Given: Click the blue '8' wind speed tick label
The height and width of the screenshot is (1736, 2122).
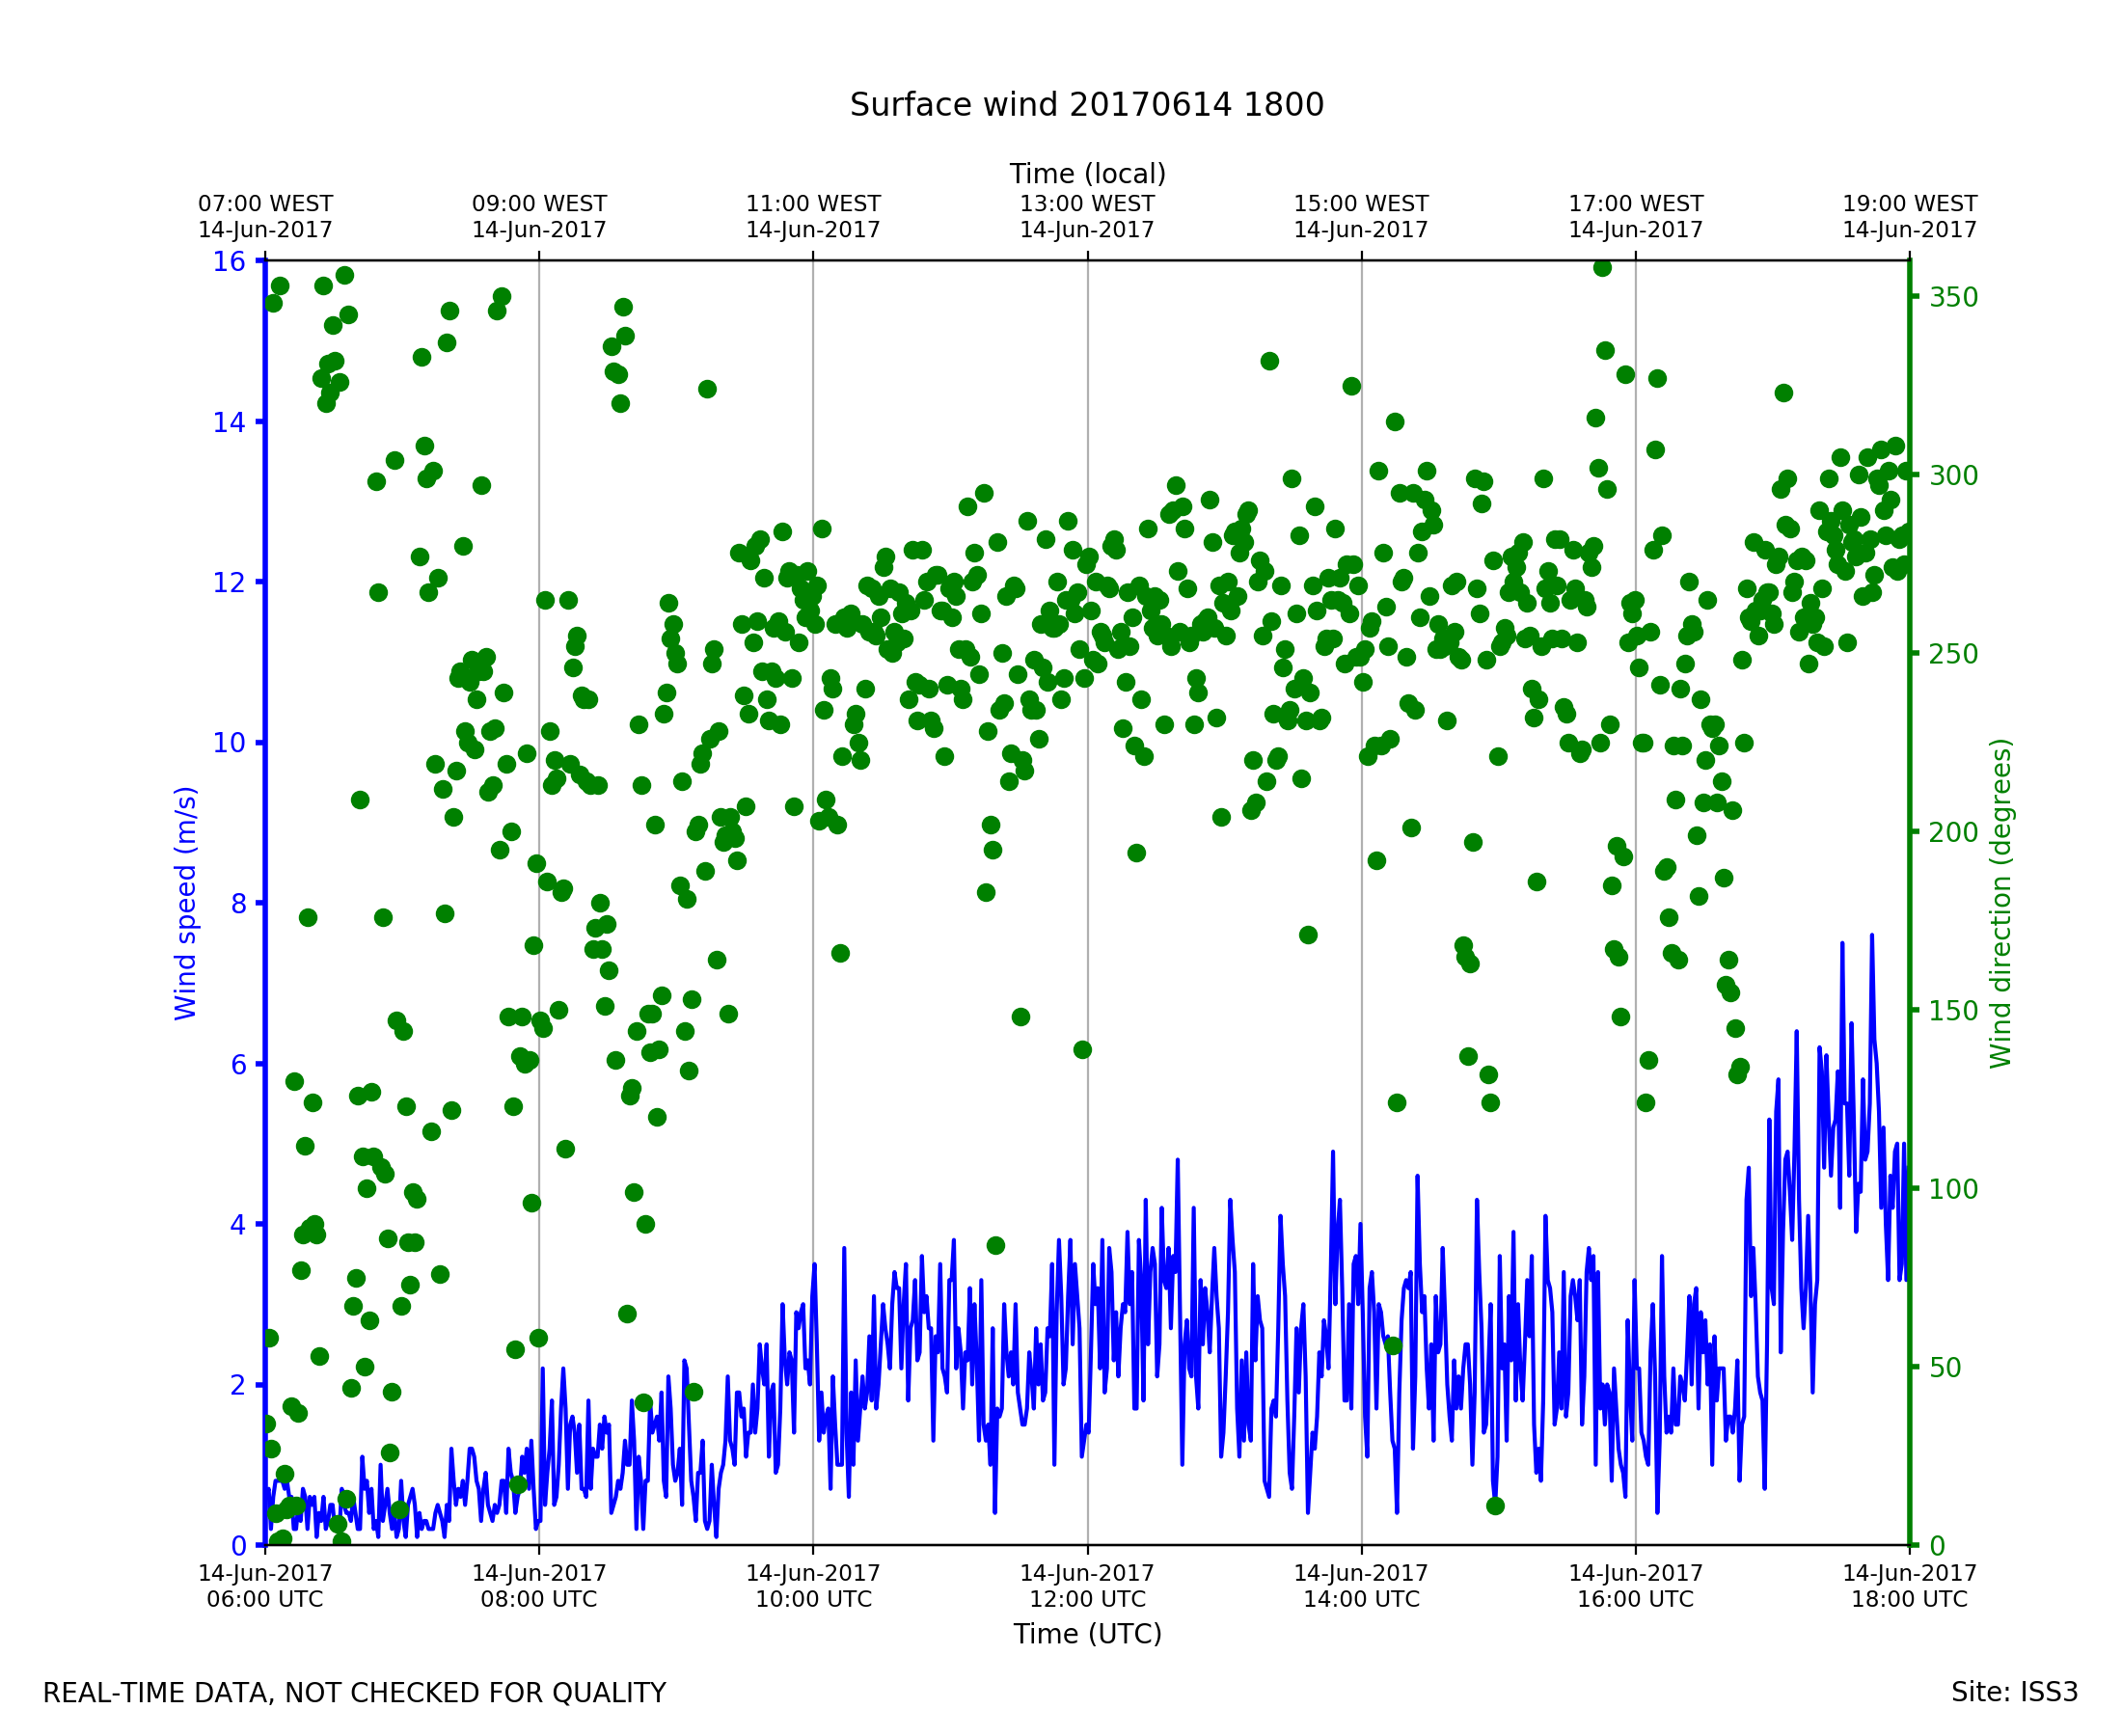Looking at the screenshot, I should point(238,904).
